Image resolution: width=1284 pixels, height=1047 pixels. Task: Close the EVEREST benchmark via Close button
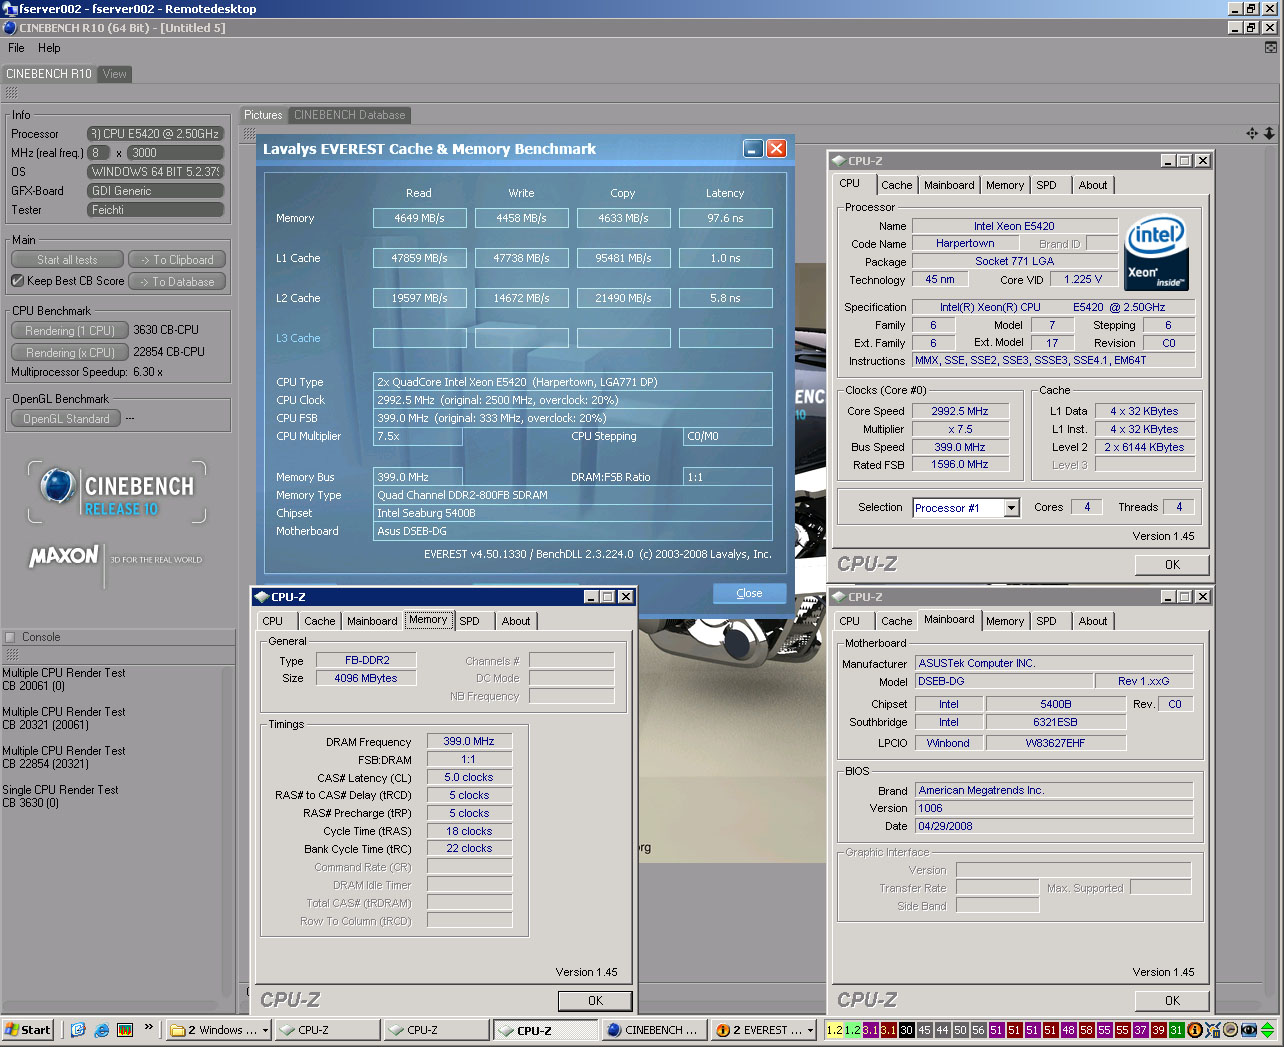click(x=749, y=593)
